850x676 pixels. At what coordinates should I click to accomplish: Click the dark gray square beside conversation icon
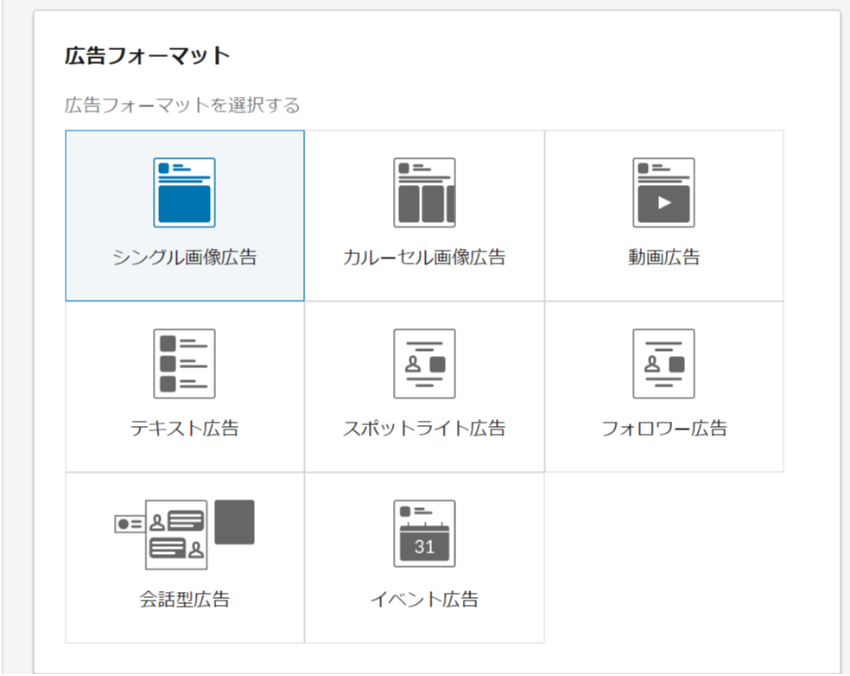(x=234, y=522)
